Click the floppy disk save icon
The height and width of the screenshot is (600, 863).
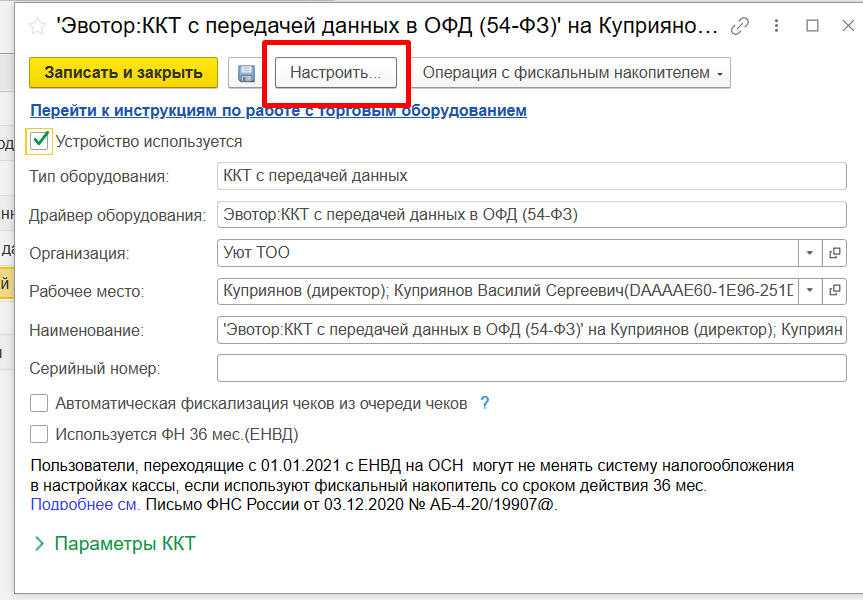pyautogui.click(x=245, y=73)
